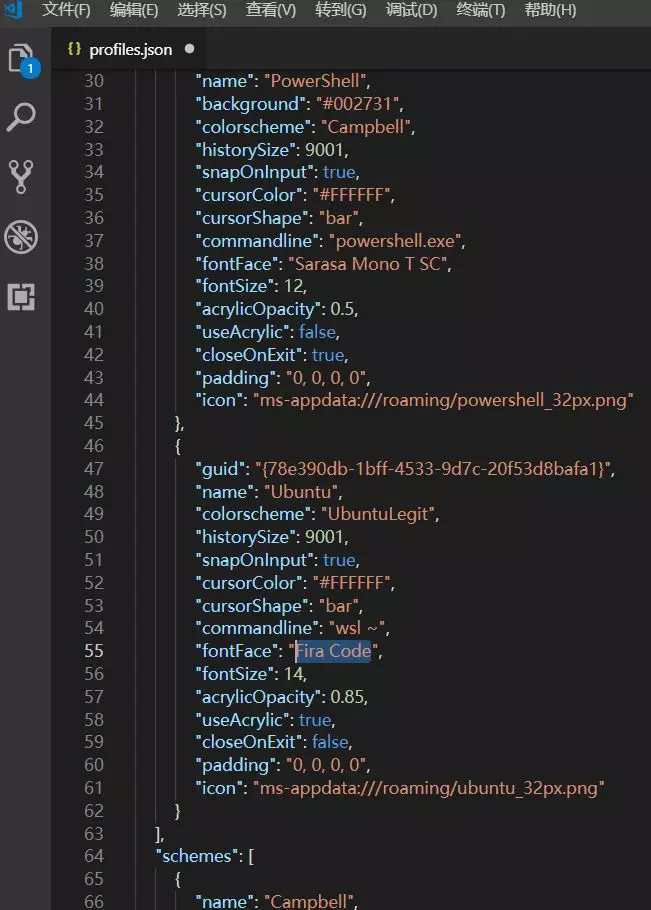Open the 选择(S) menu
Viewport: 651px width, 910px height.
coord(202,9)
